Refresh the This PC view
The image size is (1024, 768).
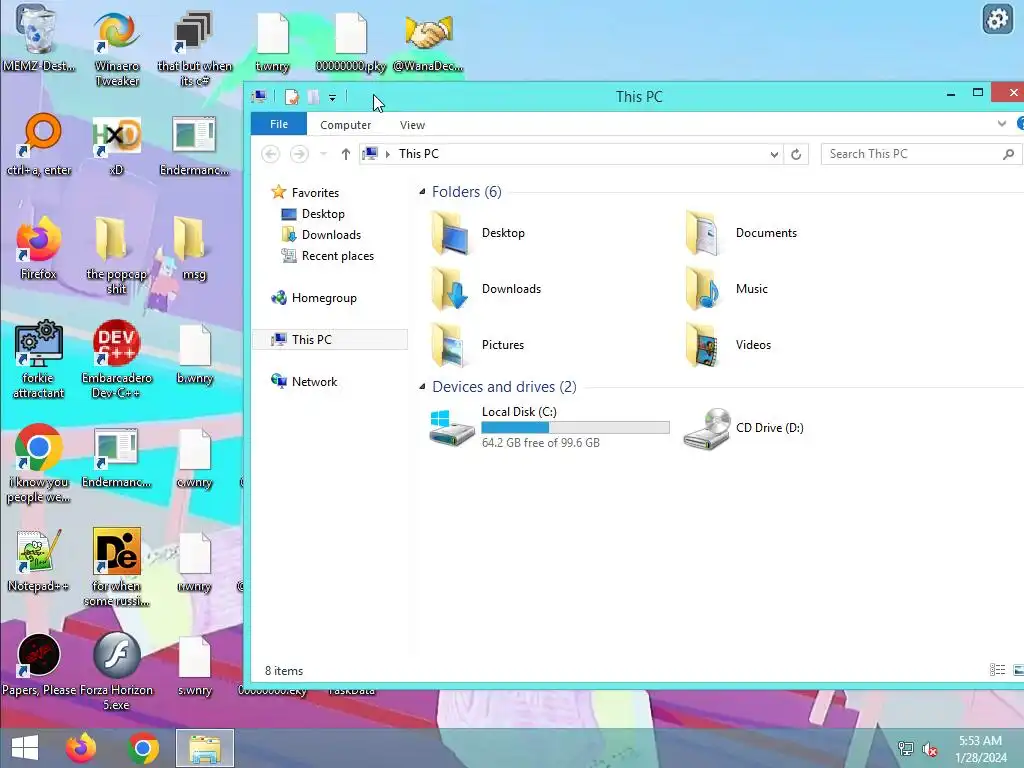796,155
